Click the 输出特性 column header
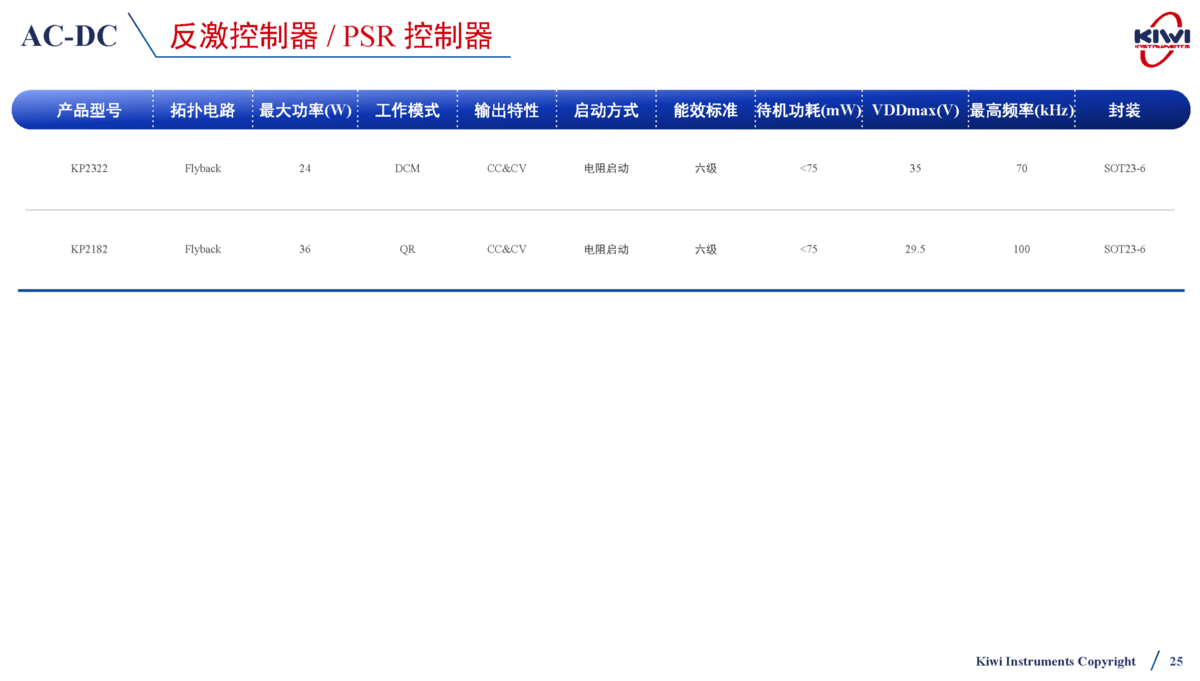 point(506,110)
